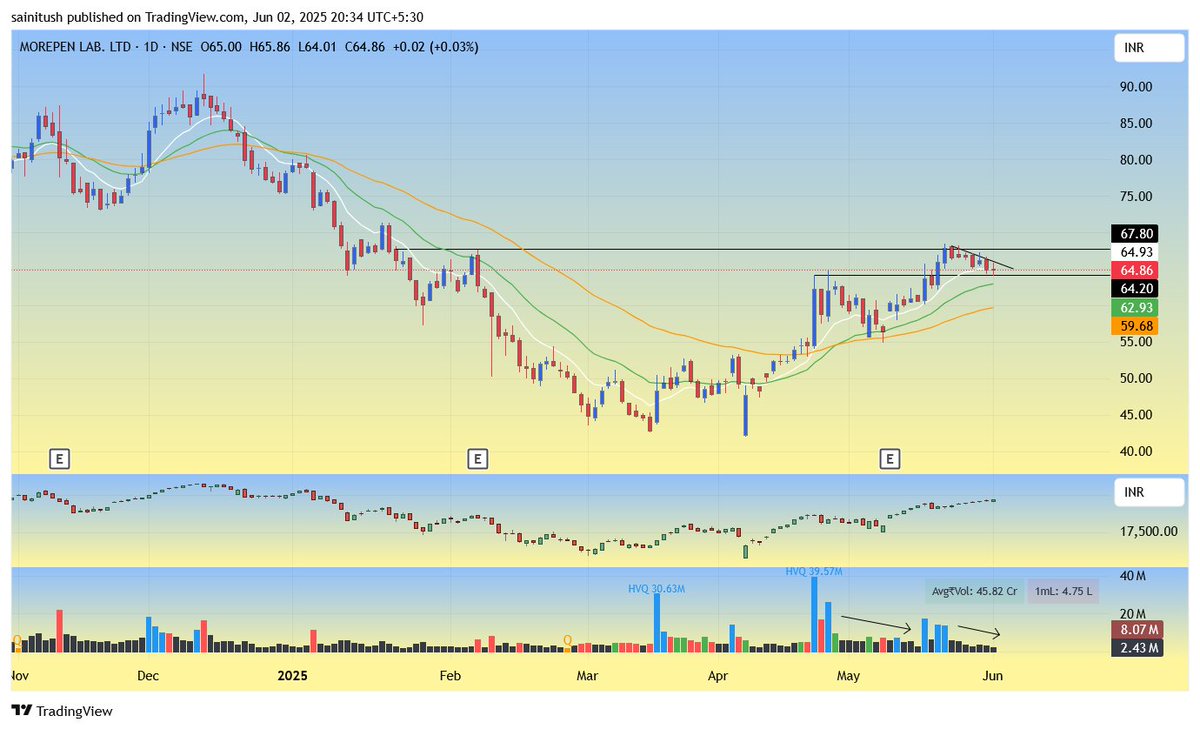Select the earnings 'E' icon below February
Image resolution: width=1200 pixels, height=729 pixels.
(x=478, y=458)
